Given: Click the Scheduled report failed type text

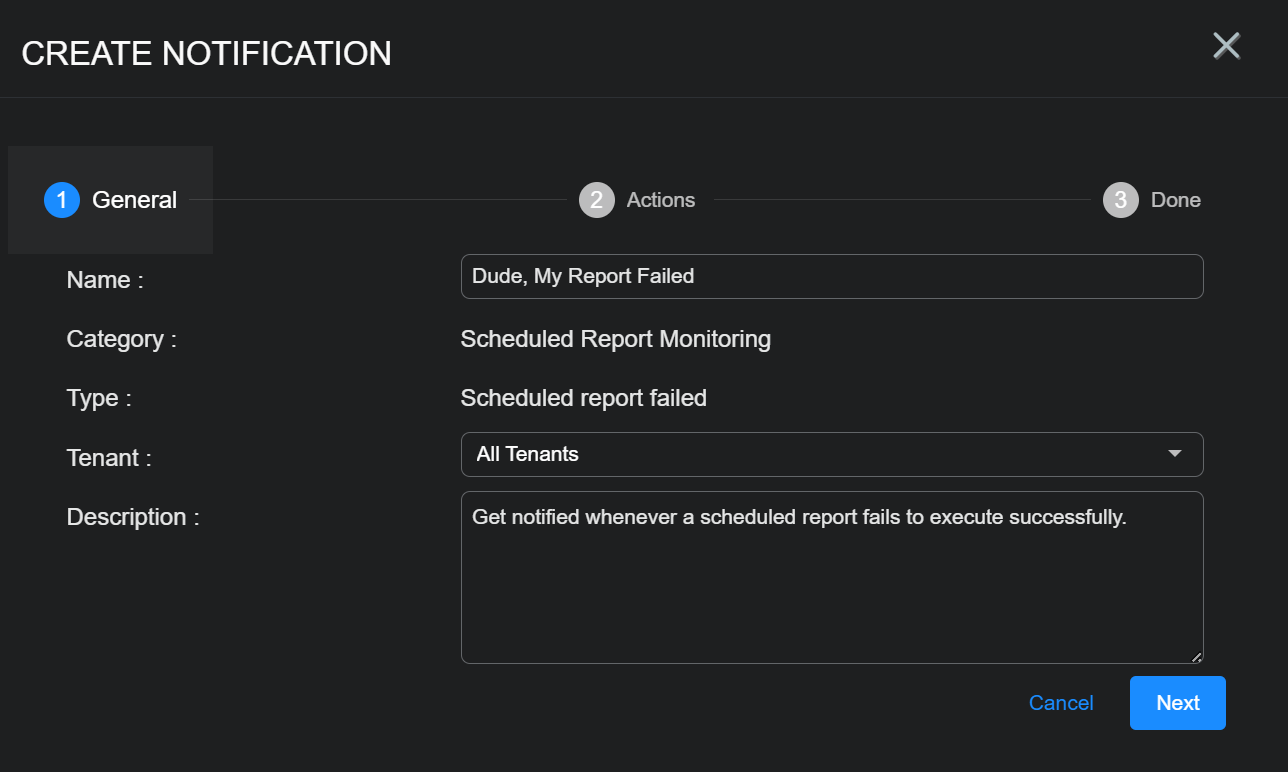Looking at the screenshot, I should [x=583, y=398].
